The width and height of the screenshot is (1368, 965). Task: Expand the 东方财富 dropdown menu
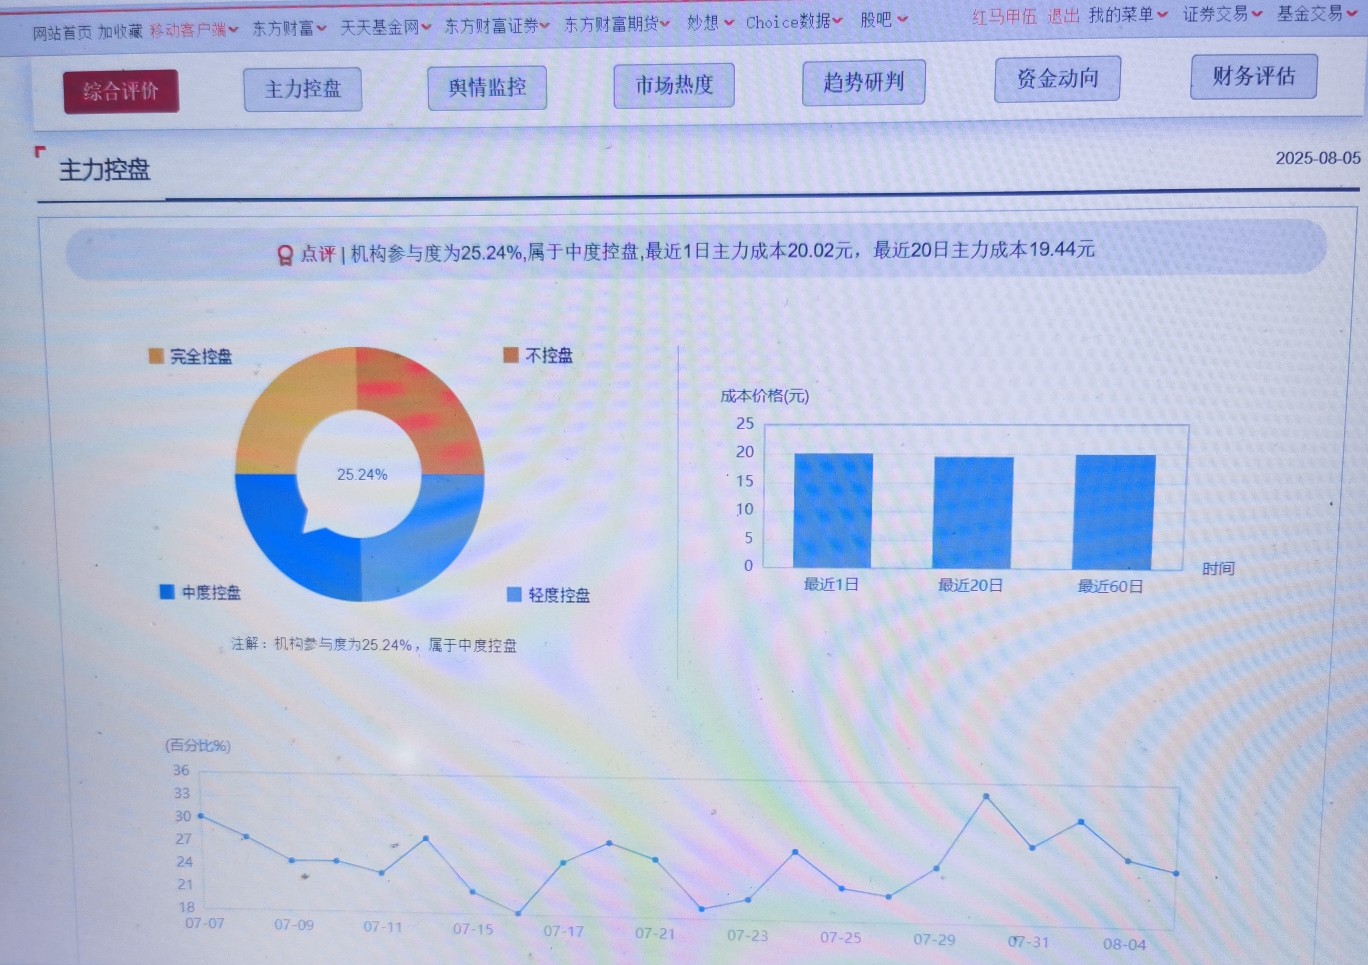289,28
